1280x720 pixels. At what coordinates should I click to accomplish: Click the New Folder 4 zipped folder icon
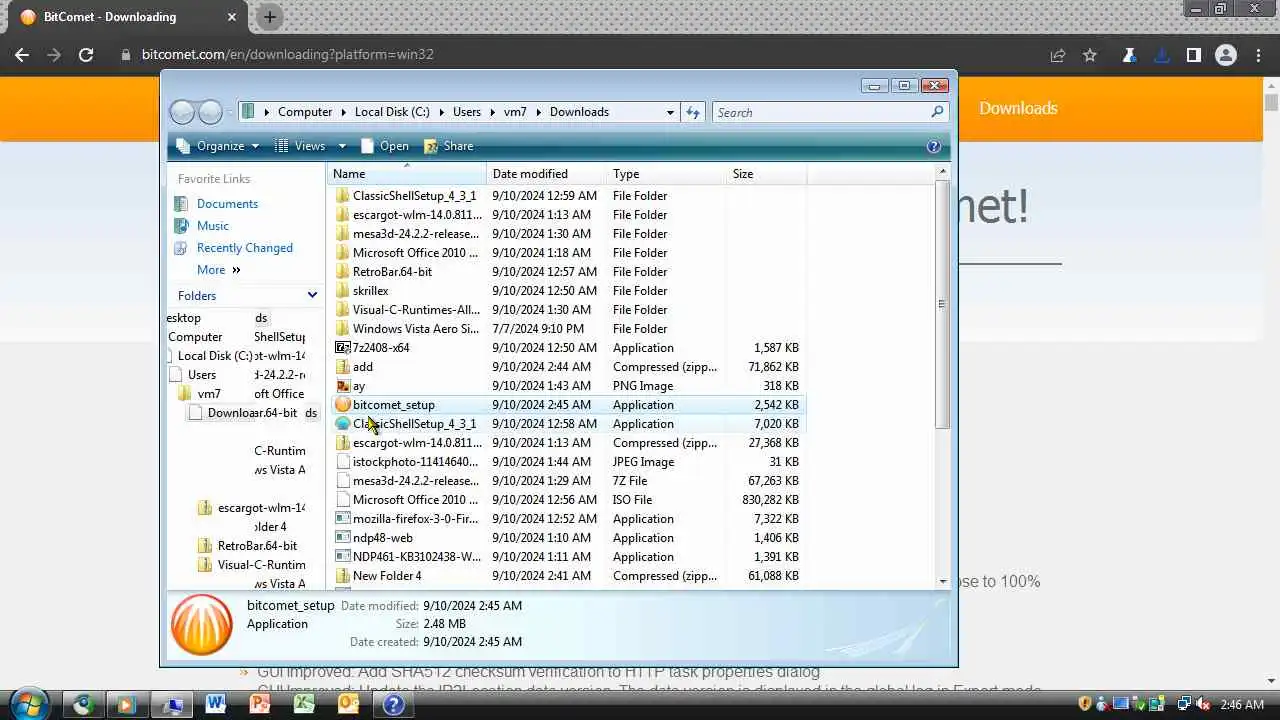[x=342, y=576]
